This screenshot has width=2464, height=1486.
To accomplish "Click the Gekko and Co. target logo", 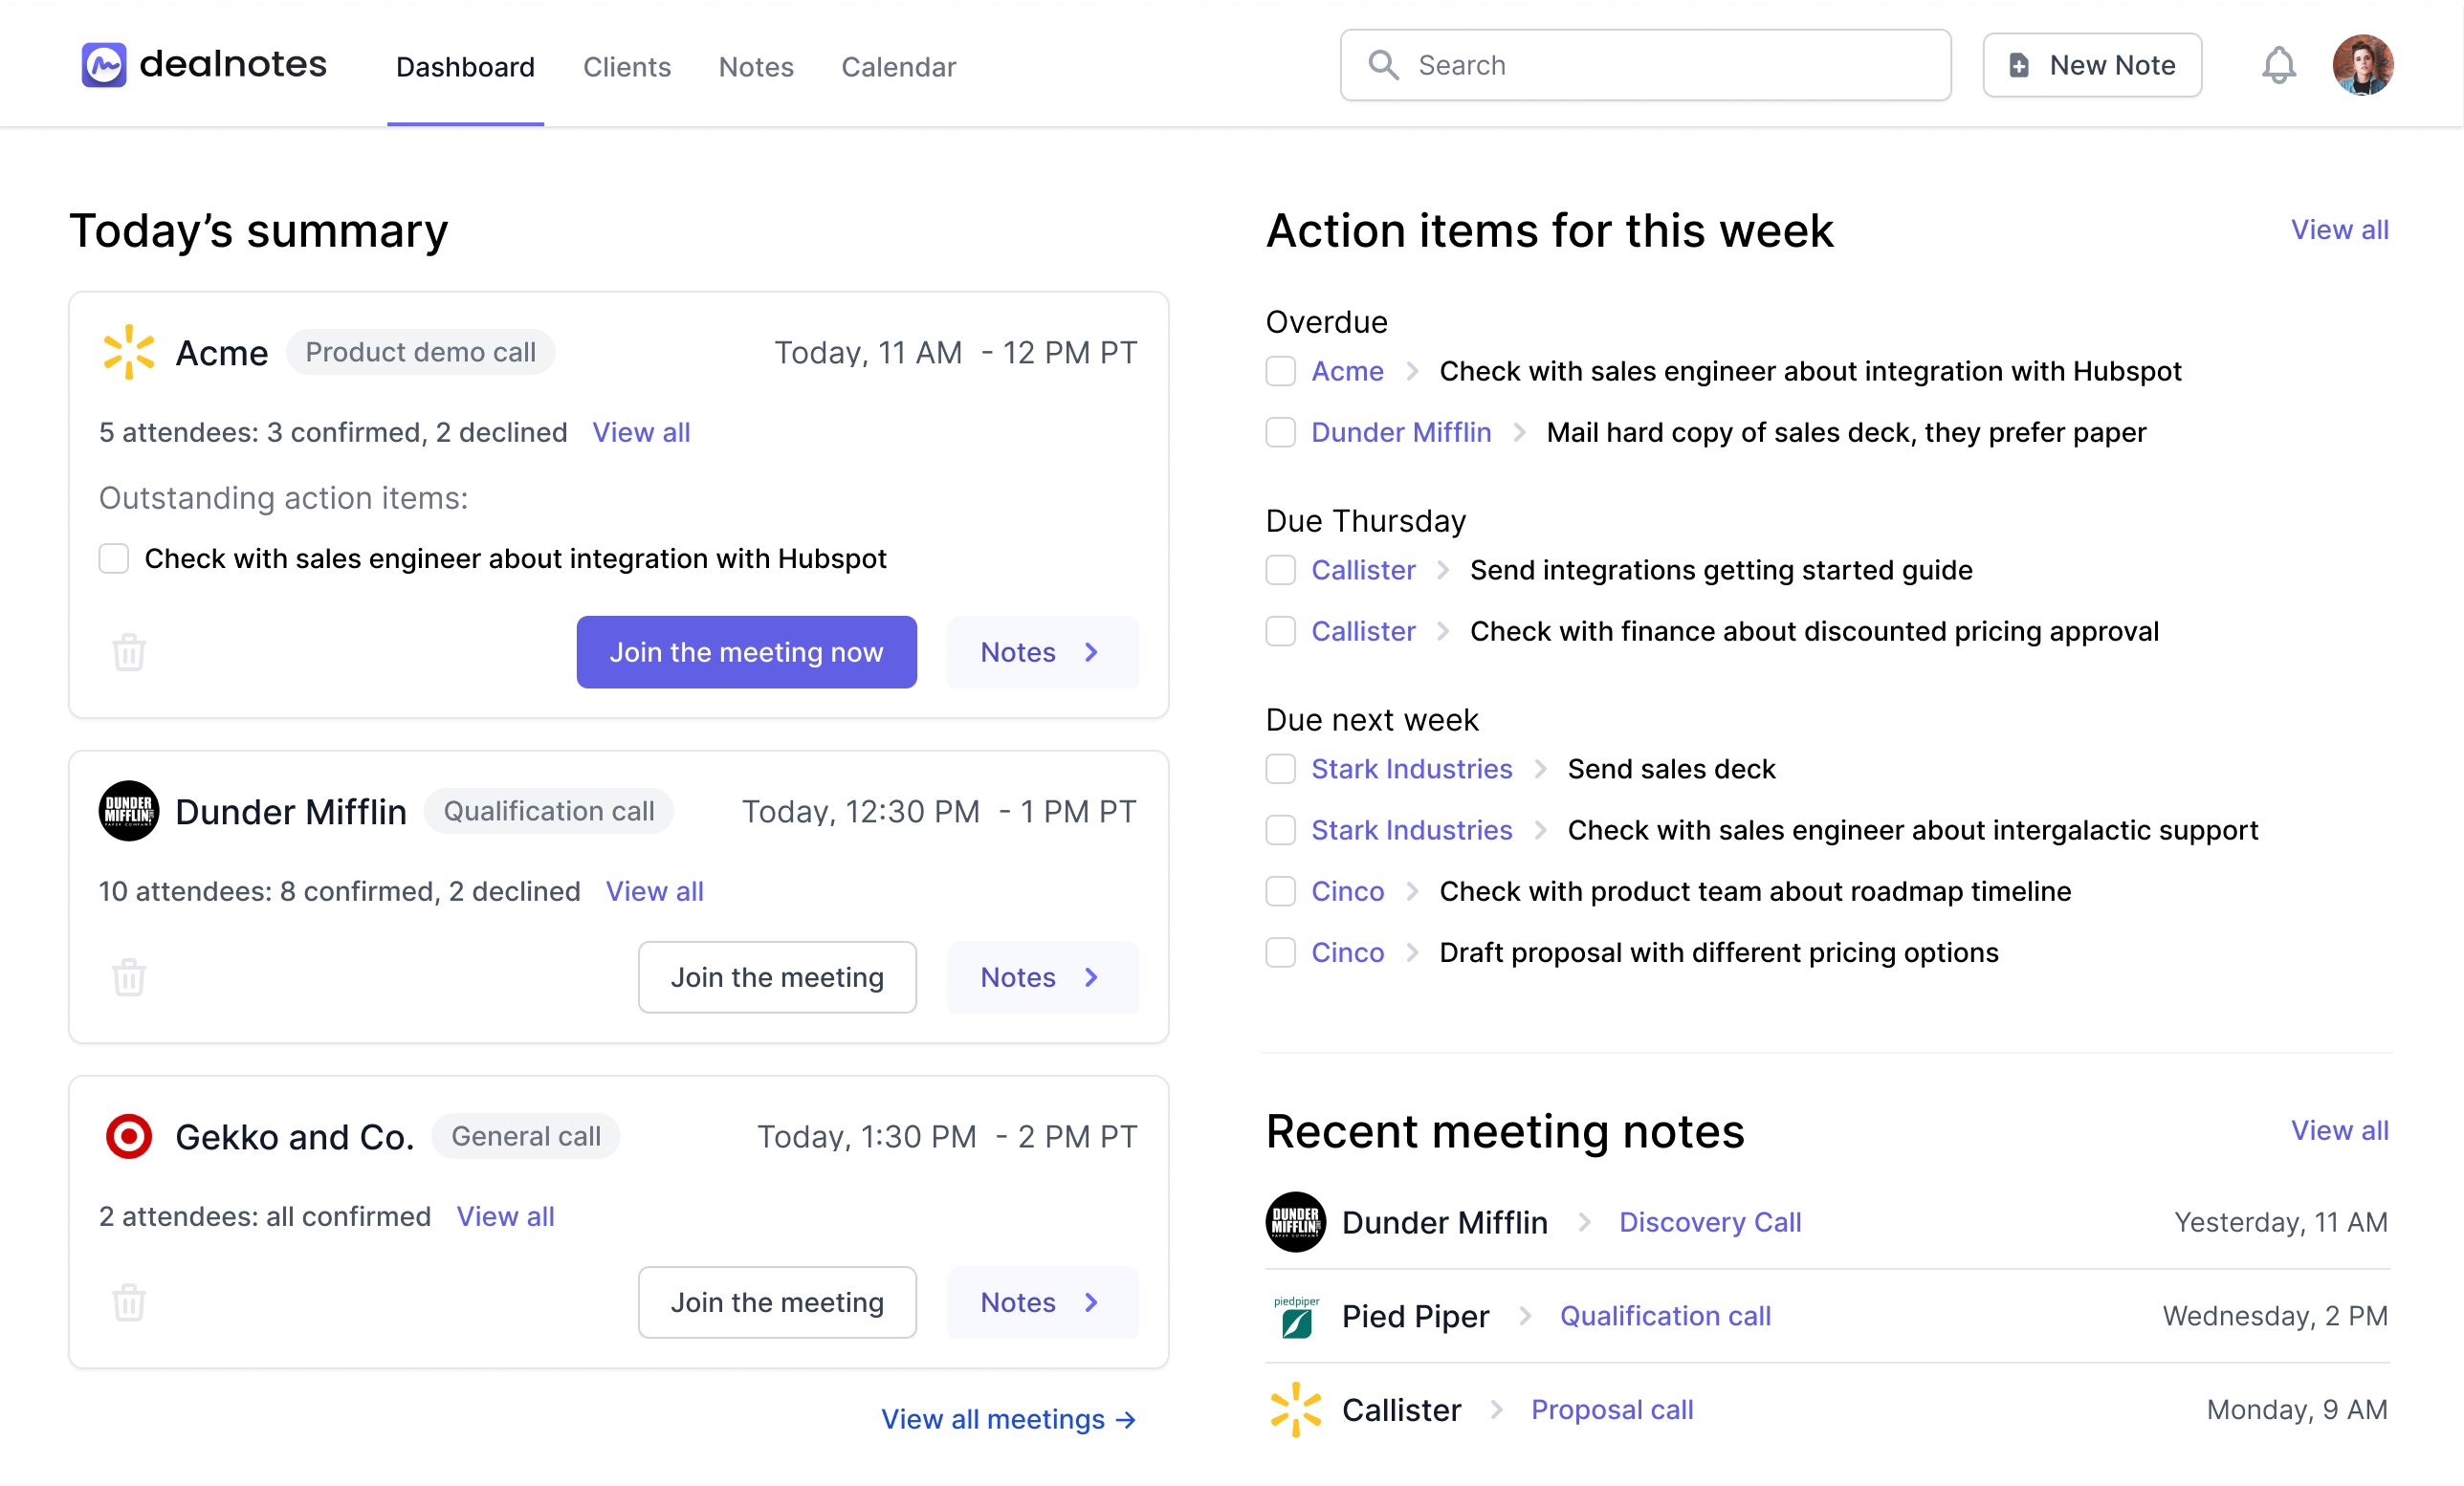I will (x=129, y=1136).
